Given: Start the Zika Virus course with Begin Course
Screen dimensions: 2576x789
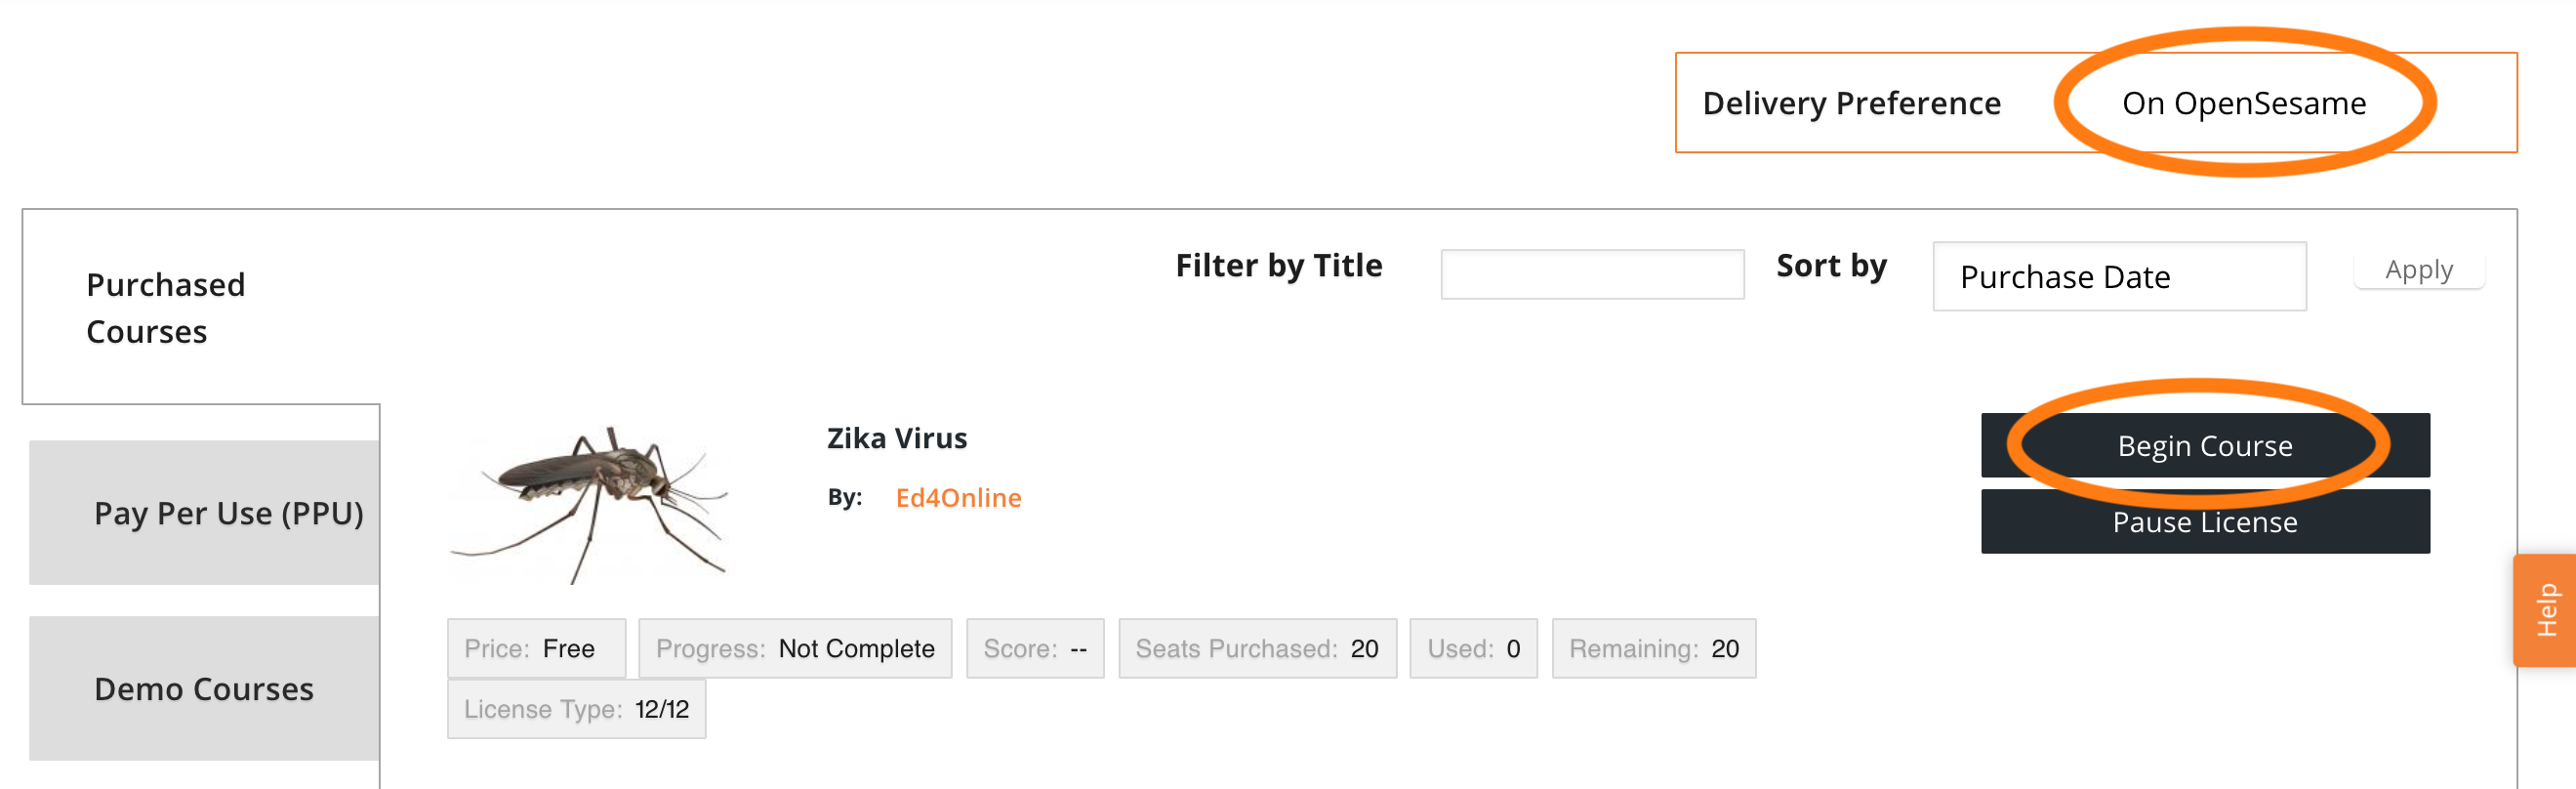Looking at the screenshot, I should pyautogui.click(x=2205, y=445).
